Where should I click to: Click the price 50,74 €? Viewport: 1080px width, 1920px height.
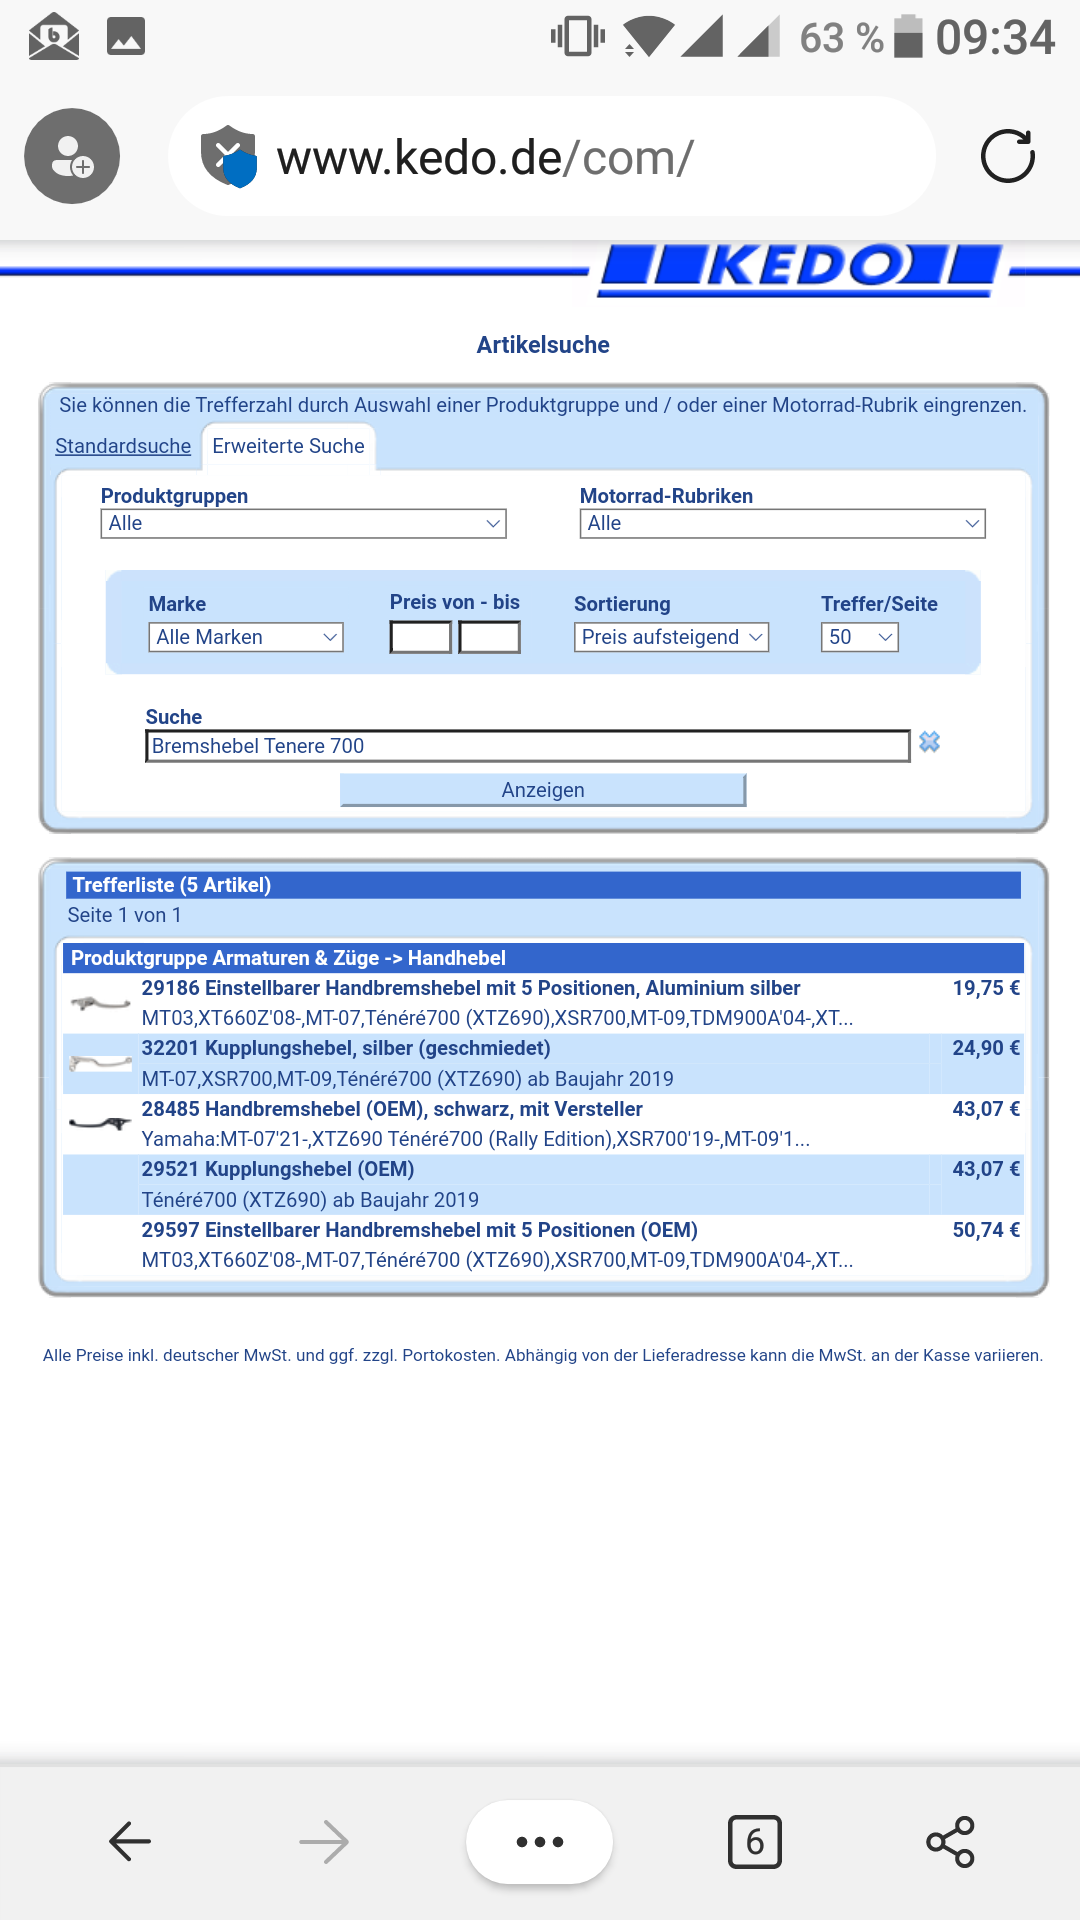click(x=986, y=1230)
